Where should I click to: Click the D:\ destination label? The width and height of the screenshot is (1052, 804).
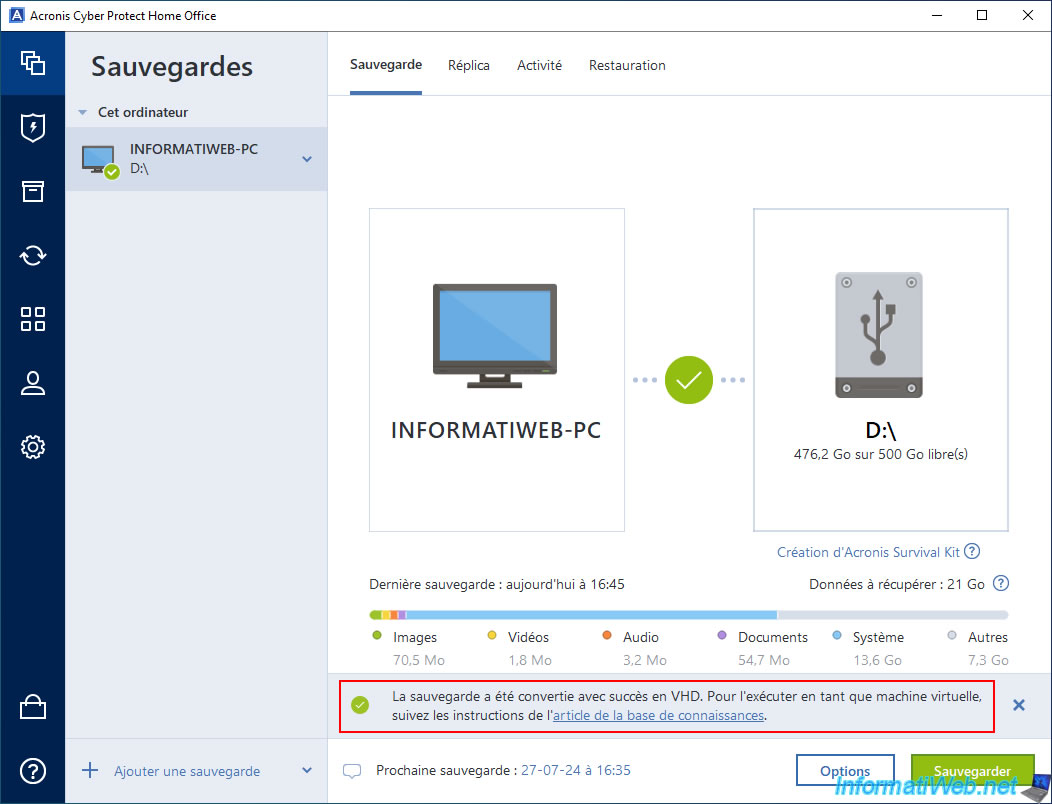coord(881,430)
